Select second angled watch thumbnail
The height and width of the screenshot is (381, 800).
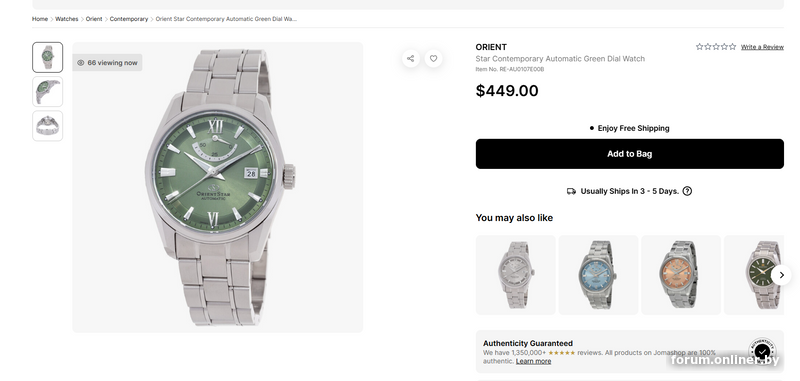pos(47,92)
